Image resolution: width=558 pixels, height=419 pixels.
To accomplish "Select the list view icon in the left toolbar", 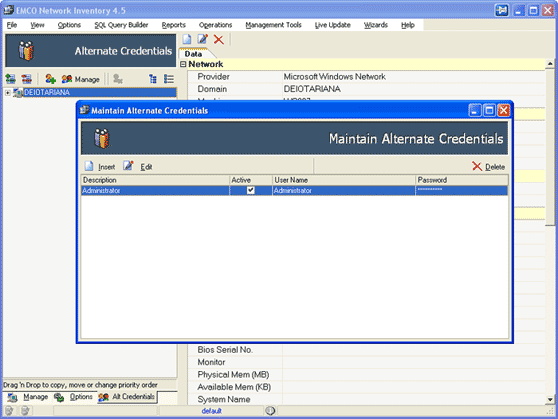I will (169, 79).
